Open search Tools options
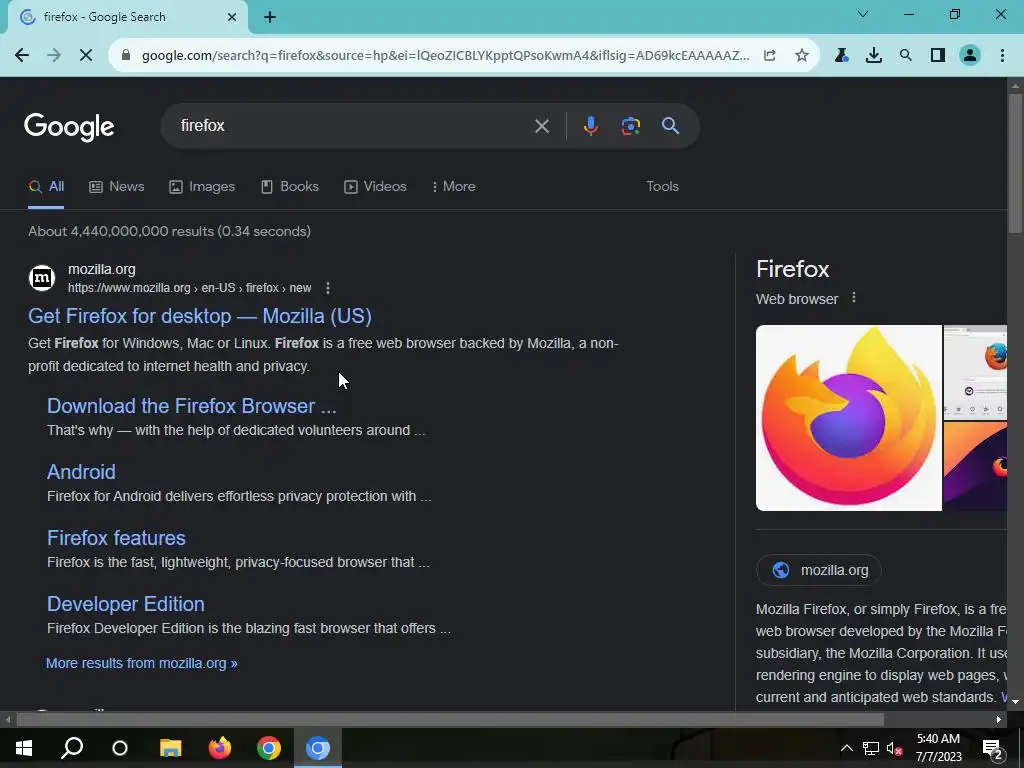Screen dimensions: 1024x768 click(x=662, y=187)
